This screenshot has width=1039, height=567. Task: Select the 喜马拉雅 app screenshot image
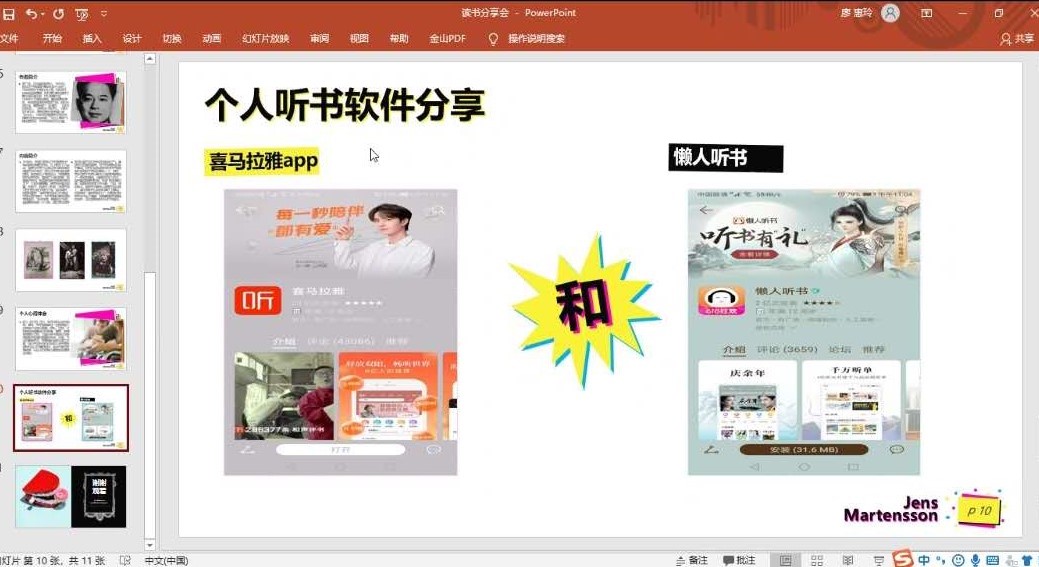click(341, 332)
